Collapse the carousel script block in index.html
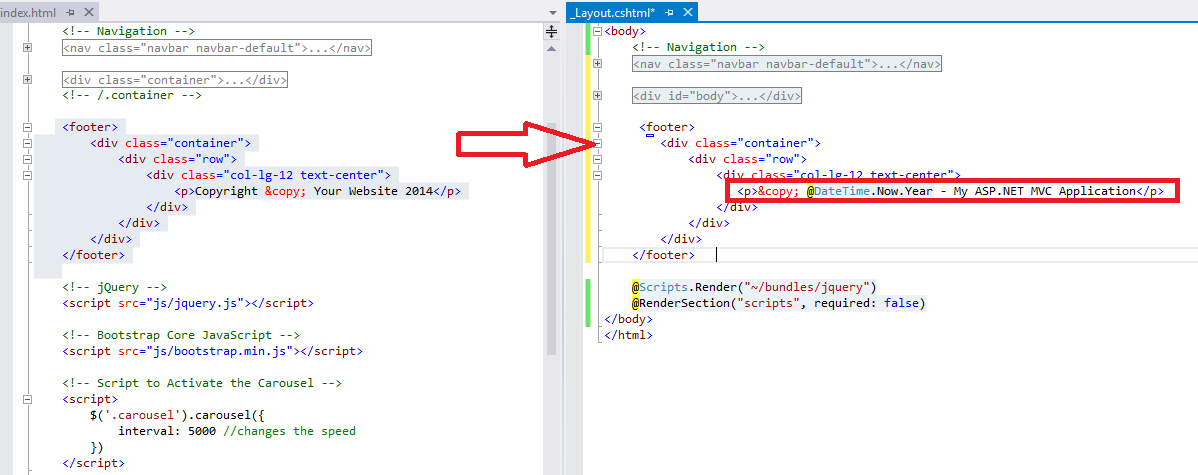This screenshot has width=1198, height=475. coord(28,399)
